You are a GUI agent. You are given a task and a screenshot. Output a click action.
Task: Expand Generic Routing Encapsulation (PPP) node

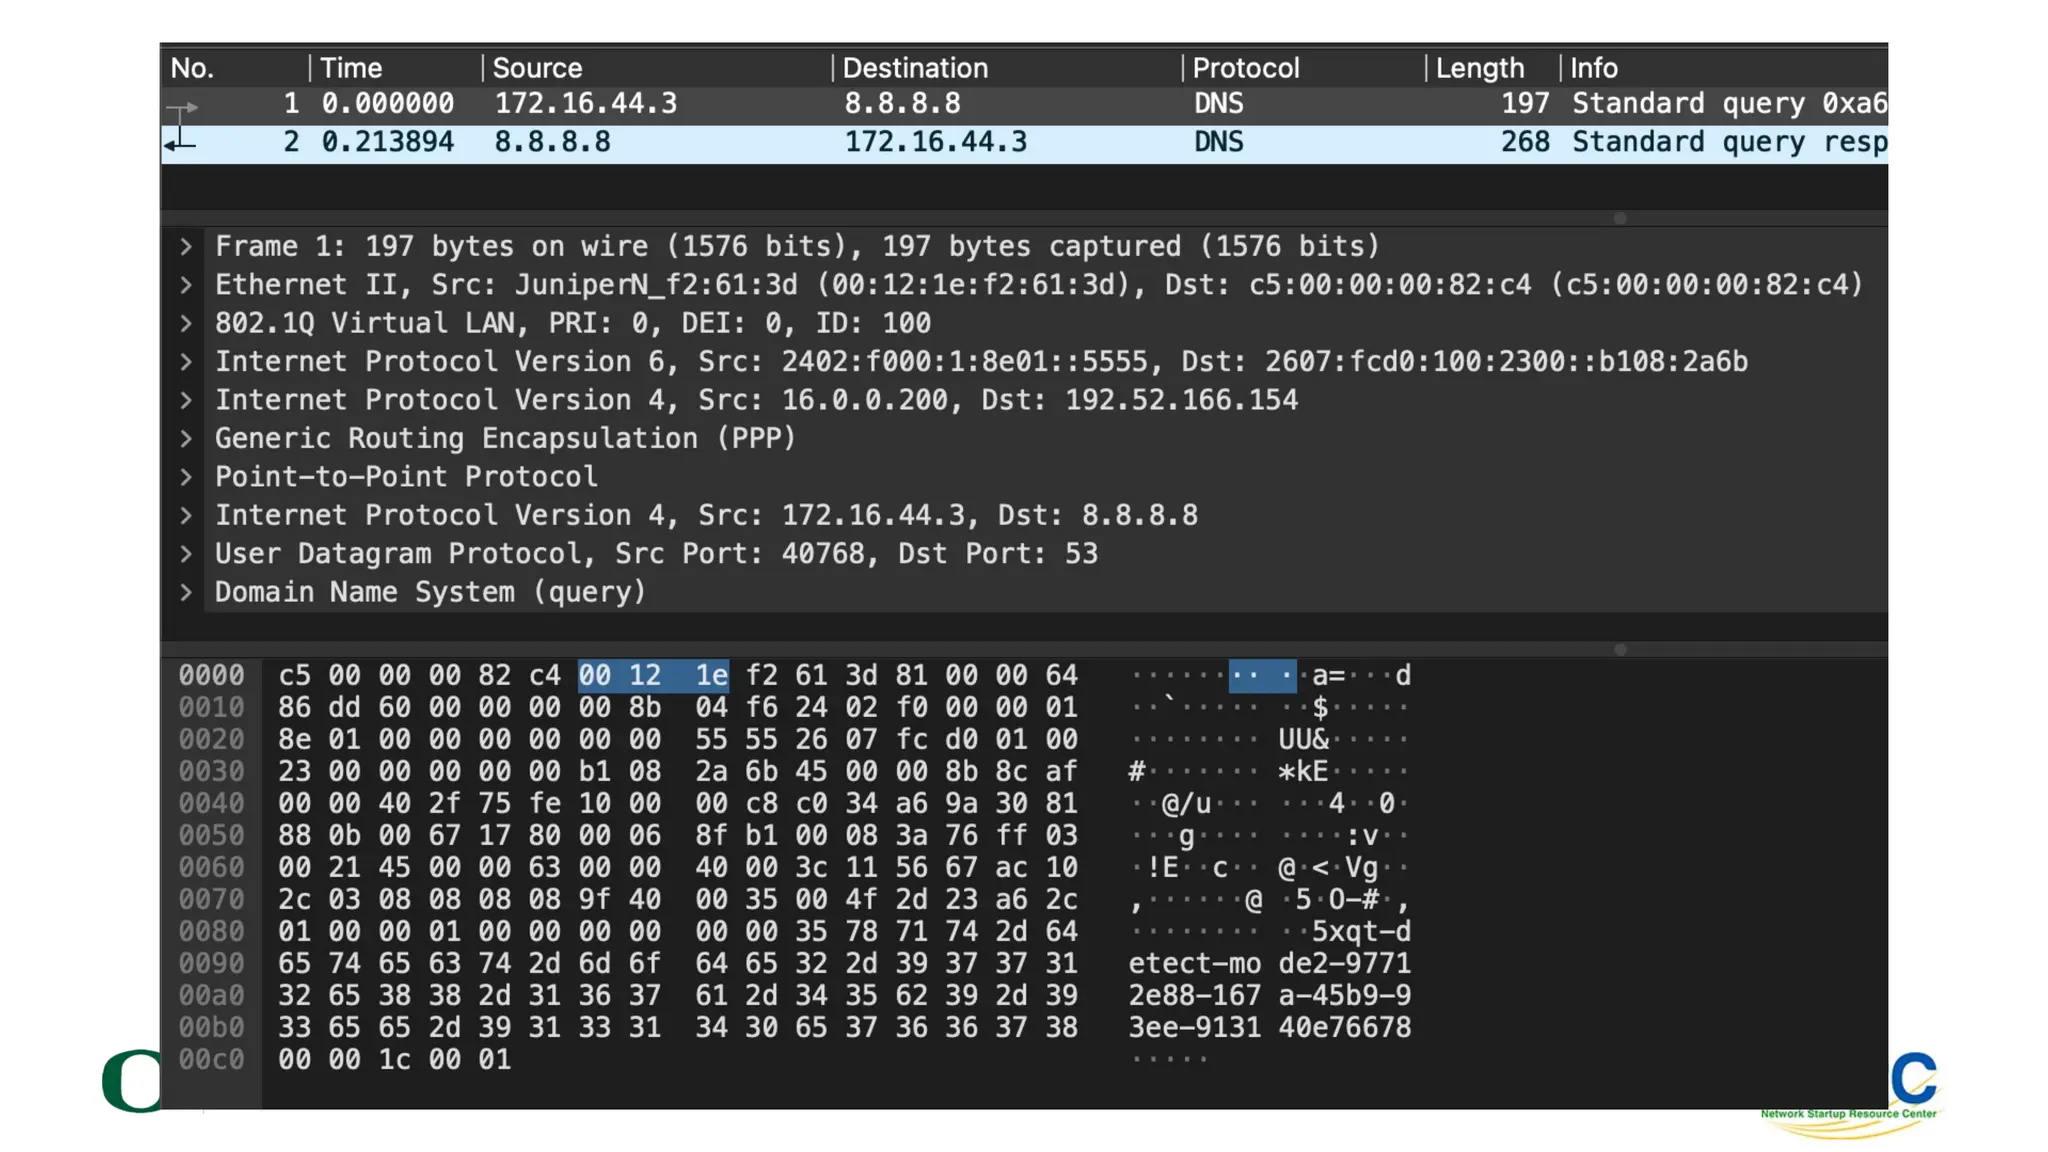tap(186, 439)
